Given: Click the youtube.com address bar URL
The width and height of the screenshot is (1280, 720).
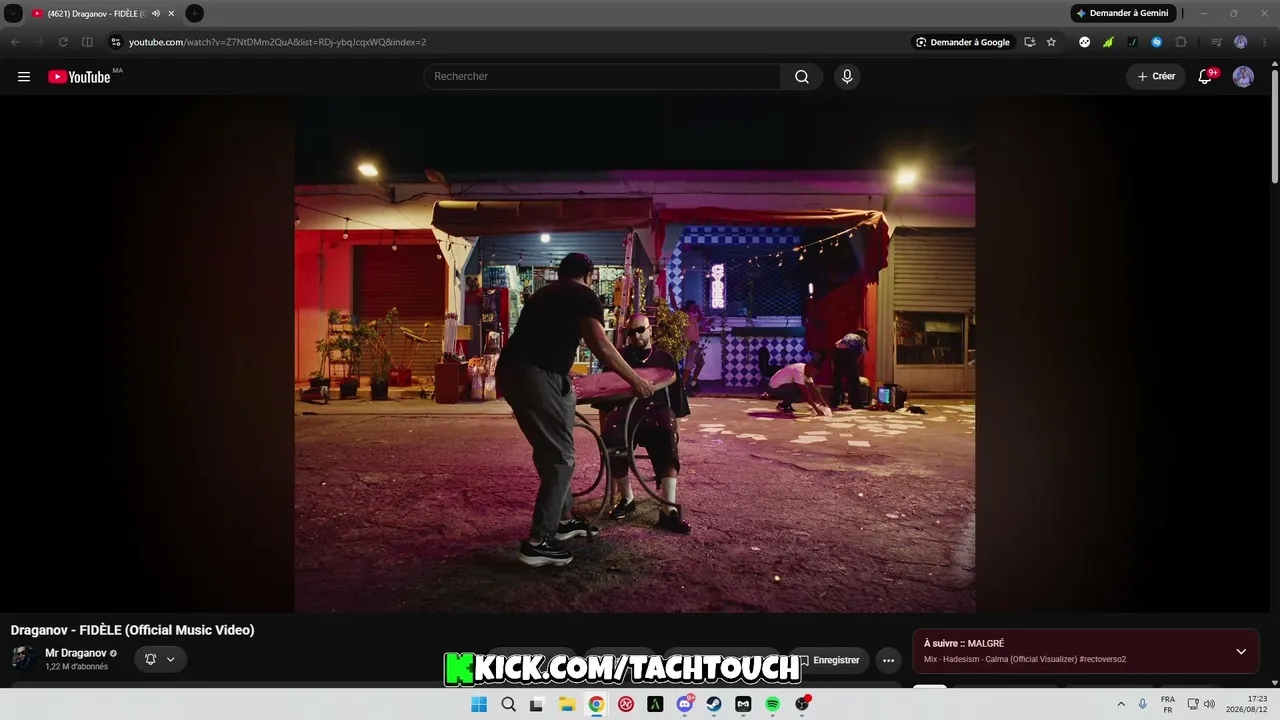Looking at the screenshot, I should [278, 42].
